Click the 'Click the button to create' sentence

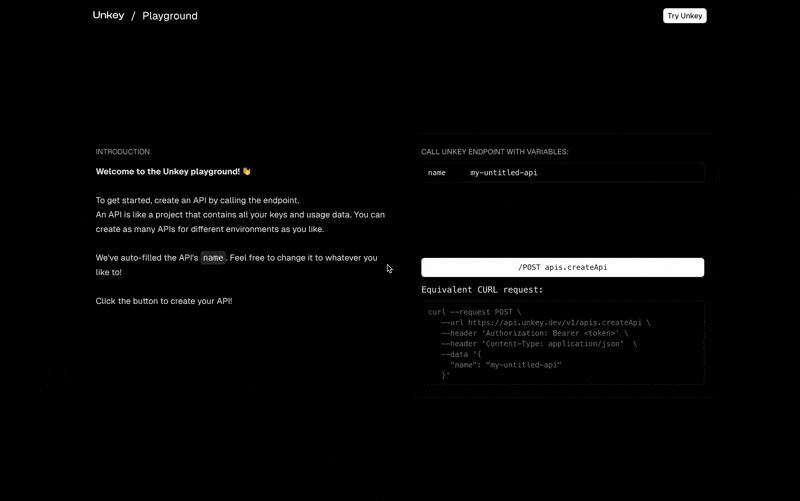coord(164,301)
